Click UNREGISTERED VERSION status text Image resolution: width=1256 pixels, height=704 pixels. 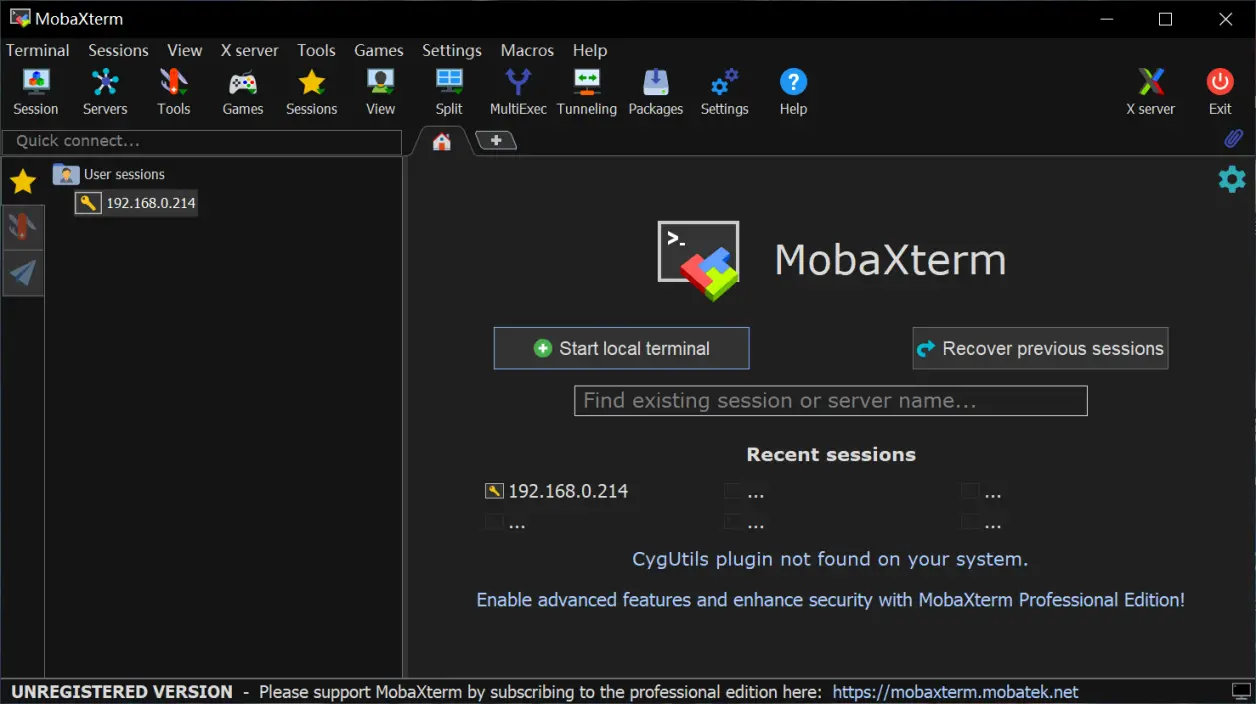tap(122, 692)
